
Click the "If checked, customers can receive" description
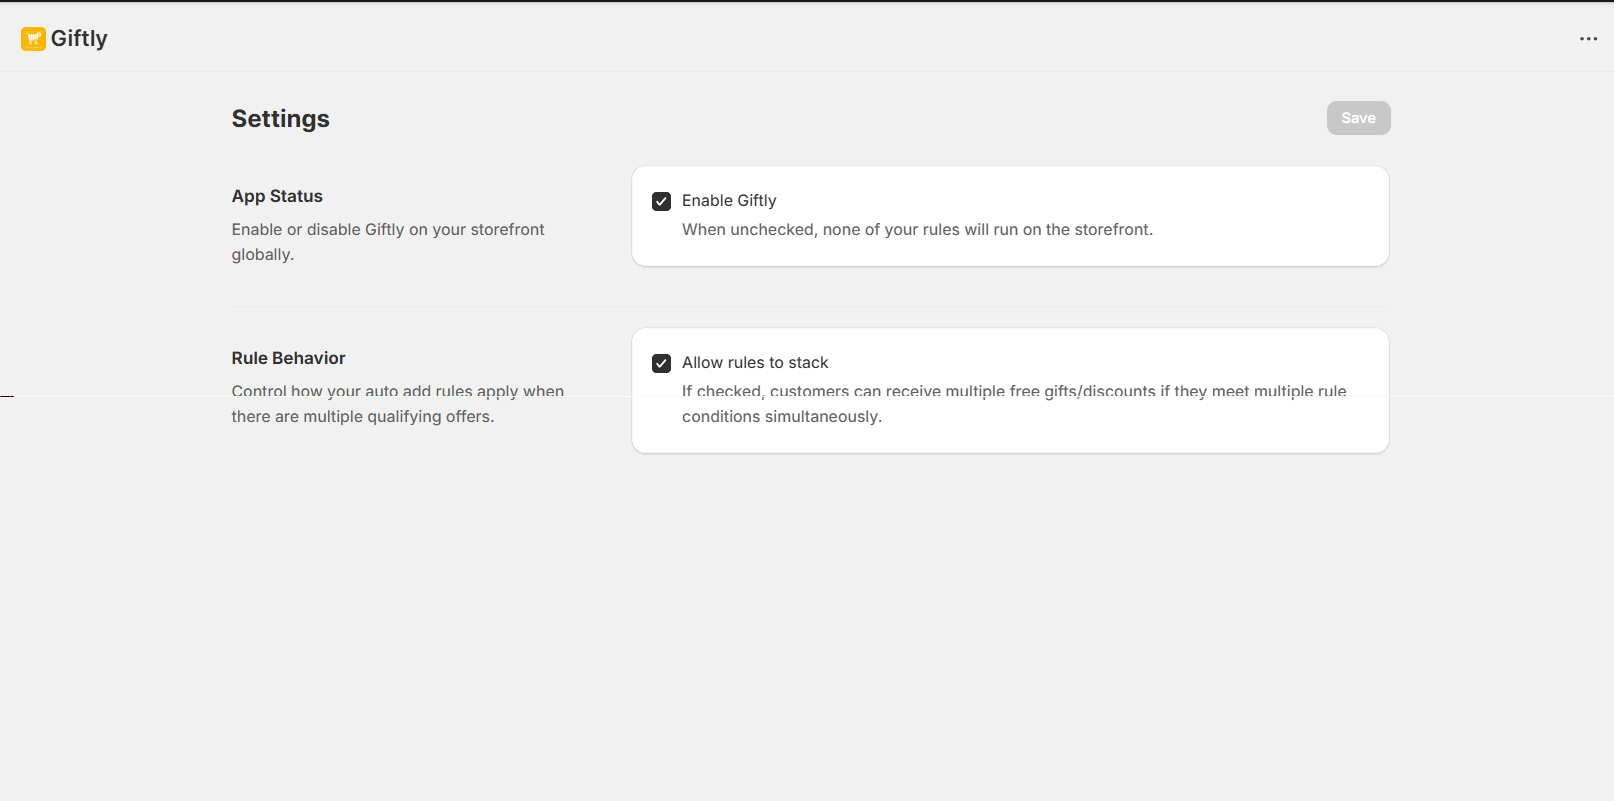pos(1013,391)
